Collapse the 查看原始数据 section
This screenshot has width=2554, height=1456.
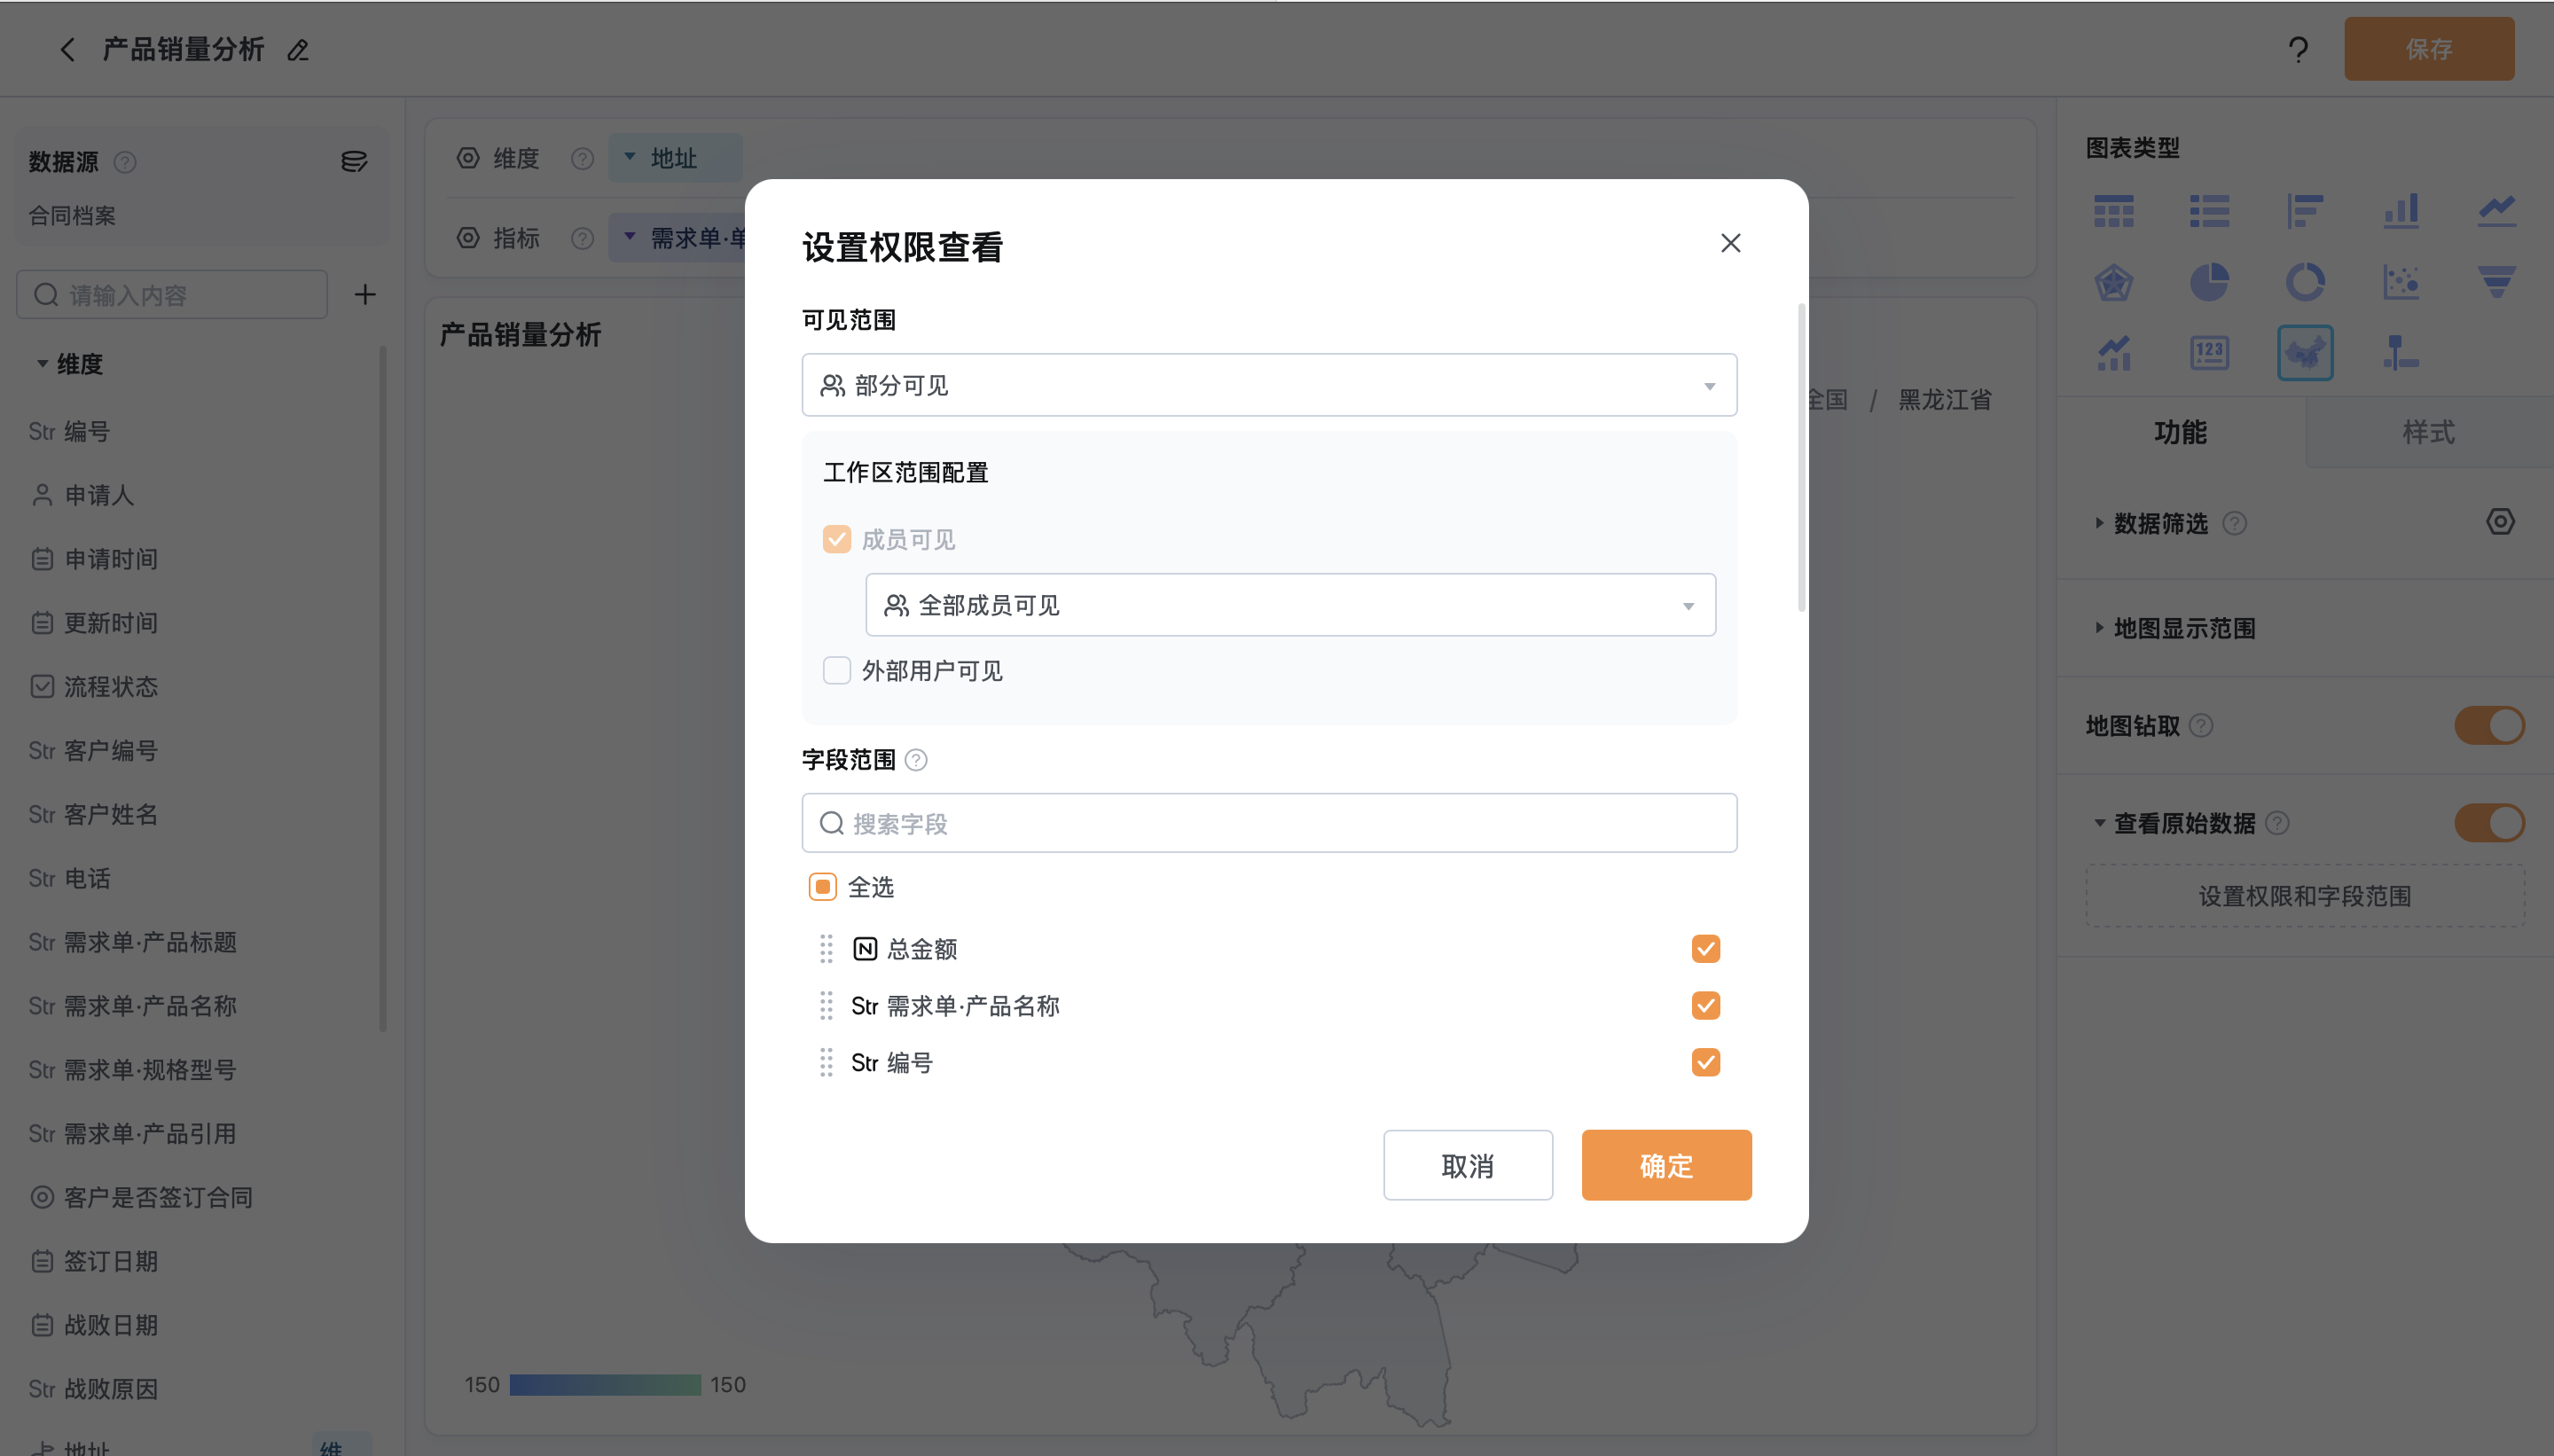tap(2098, 823)
